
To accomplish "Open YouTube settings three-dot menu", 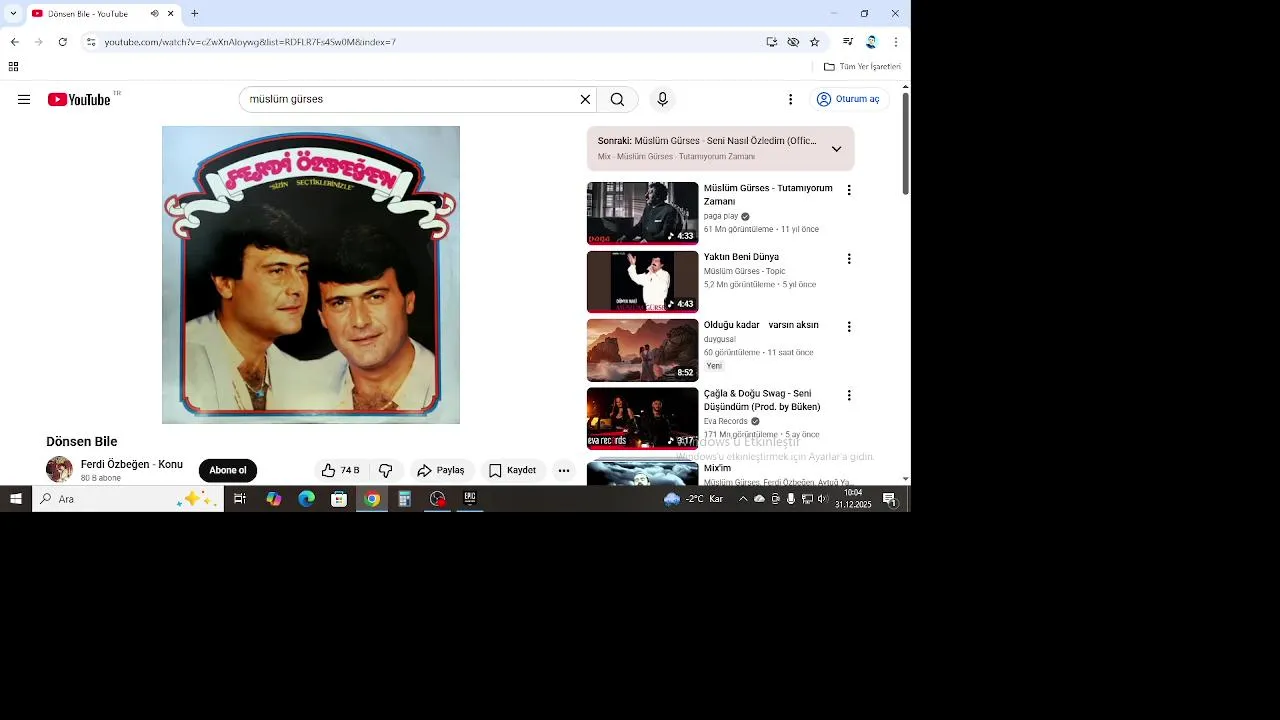I will (x=790, y=99).
